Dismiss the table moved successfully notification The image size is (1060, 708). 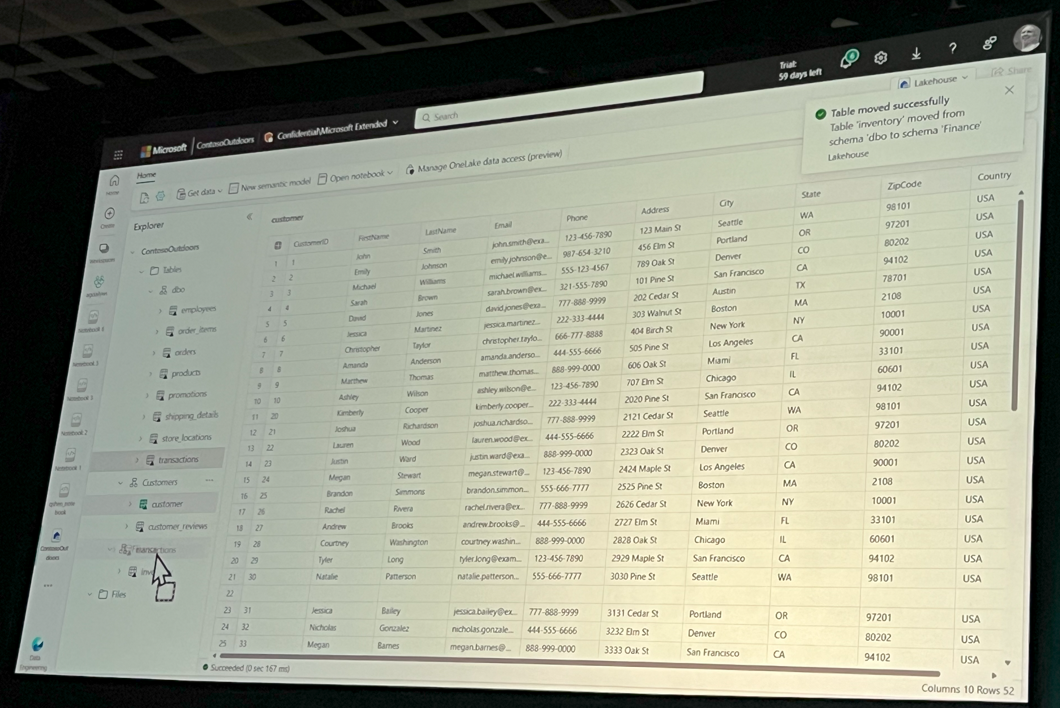coord(1009,89)
